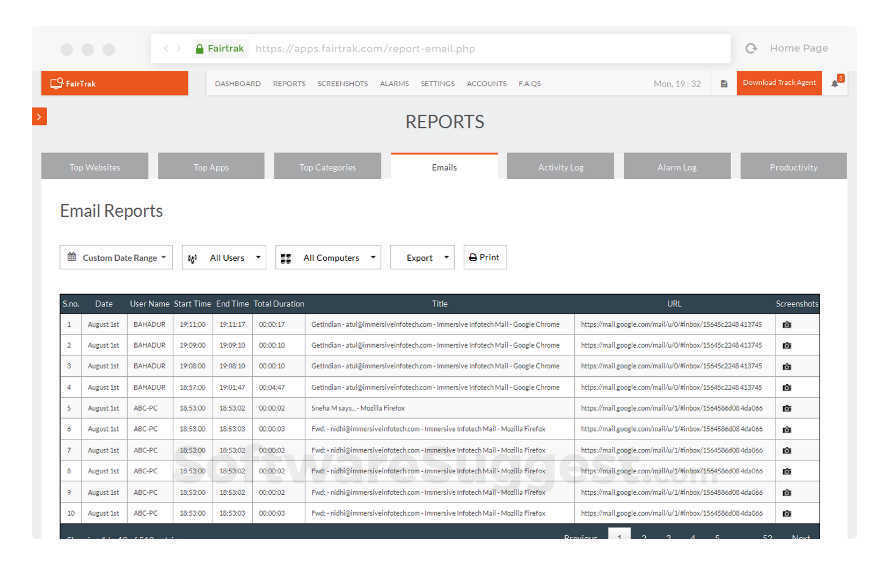Open screenshot camera icon for row 5
Viewport: 890px width, 563px height.
tap(787, 408)
